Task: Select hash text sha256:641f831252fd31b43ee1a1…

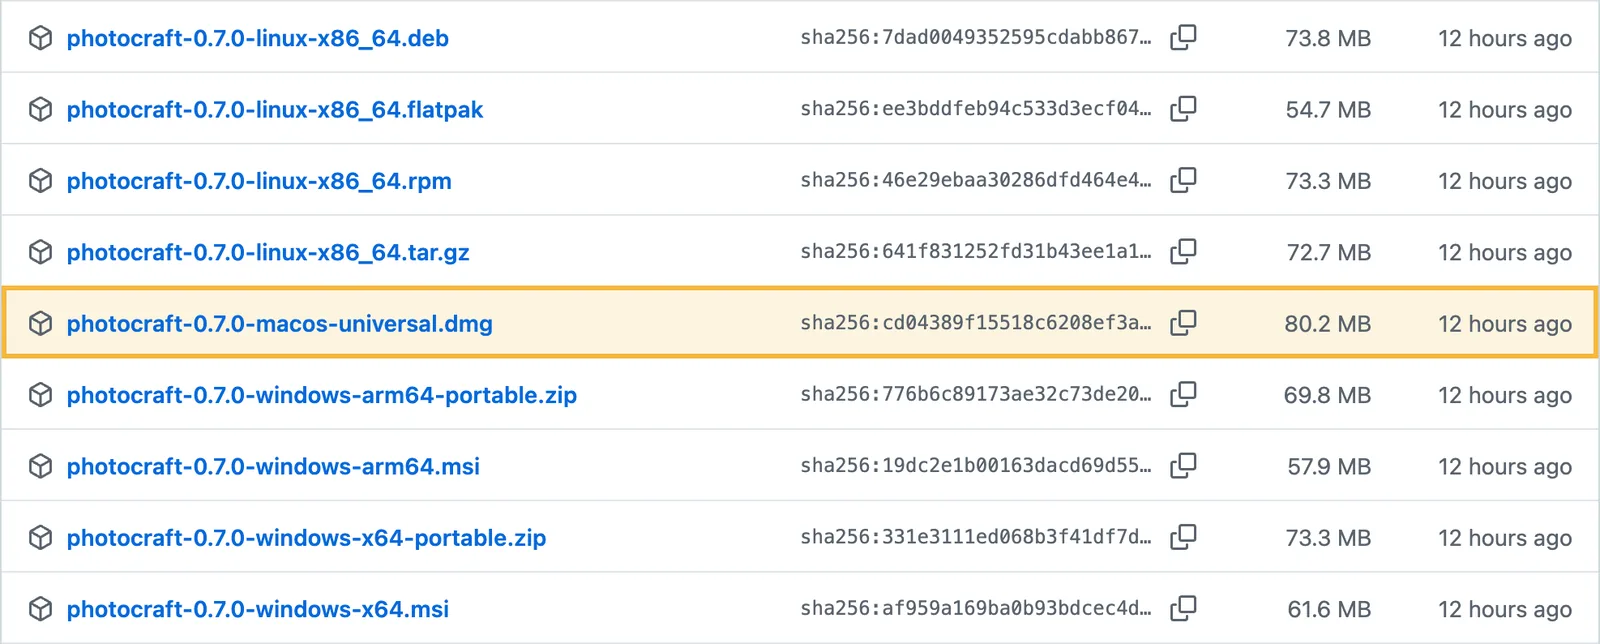Action: coord(976,251)
